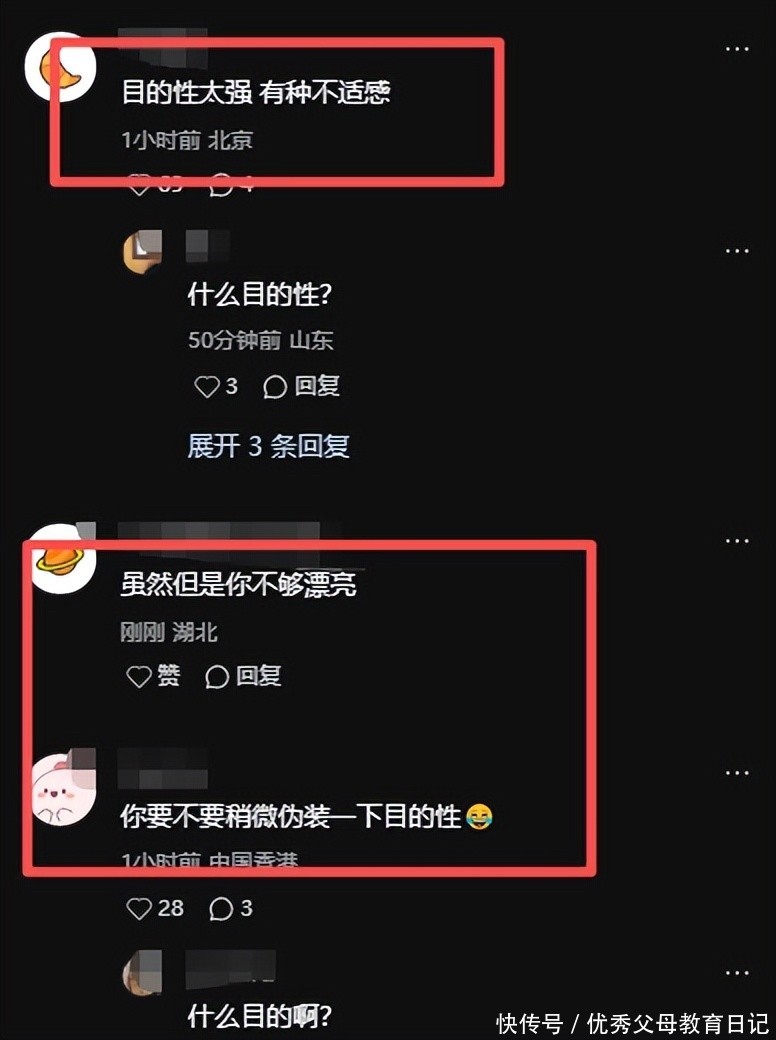Expand "展开 3 条回复" link
Viewport: 776px width, 1040px height.
(x=269, y=446)
